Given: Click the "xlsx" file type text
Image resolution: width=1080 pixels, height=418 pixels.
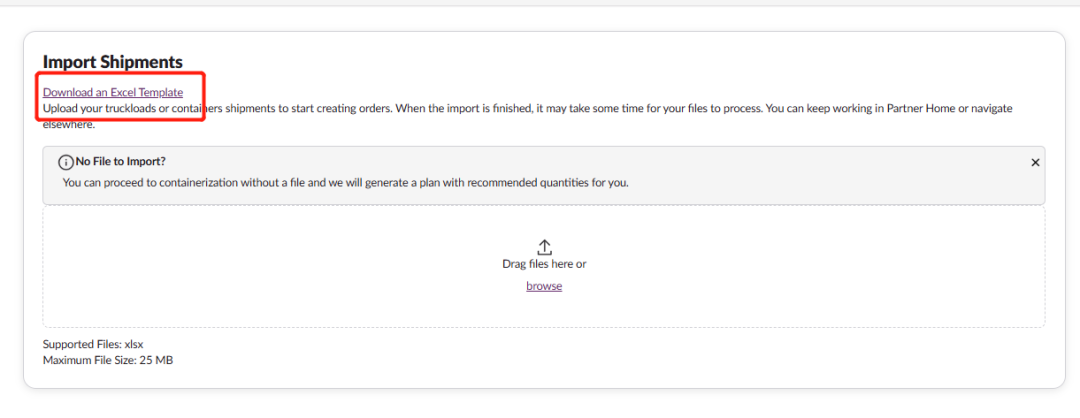Looking at the screenshot, I should [x=134, y=344].
